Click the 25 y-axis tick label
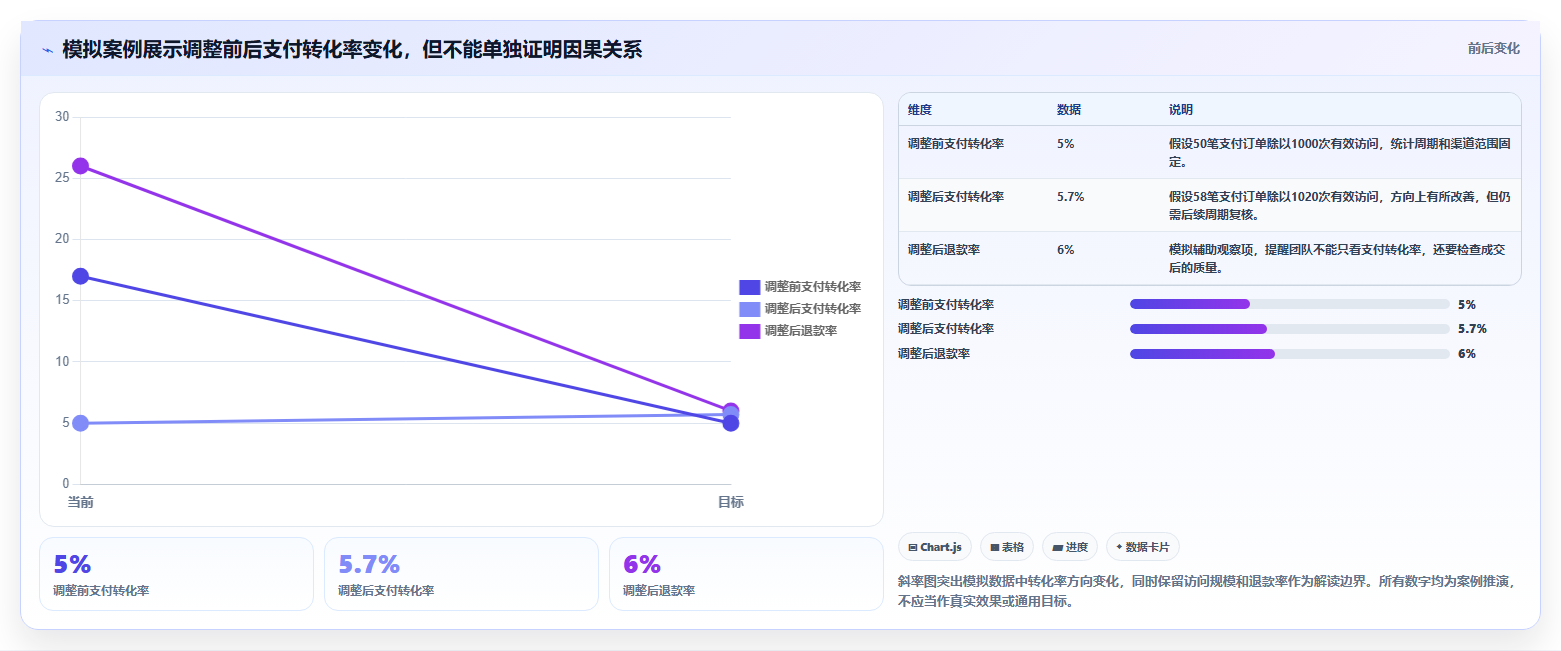The height and width of the screenshot is (651, 1561). [62, 178]
